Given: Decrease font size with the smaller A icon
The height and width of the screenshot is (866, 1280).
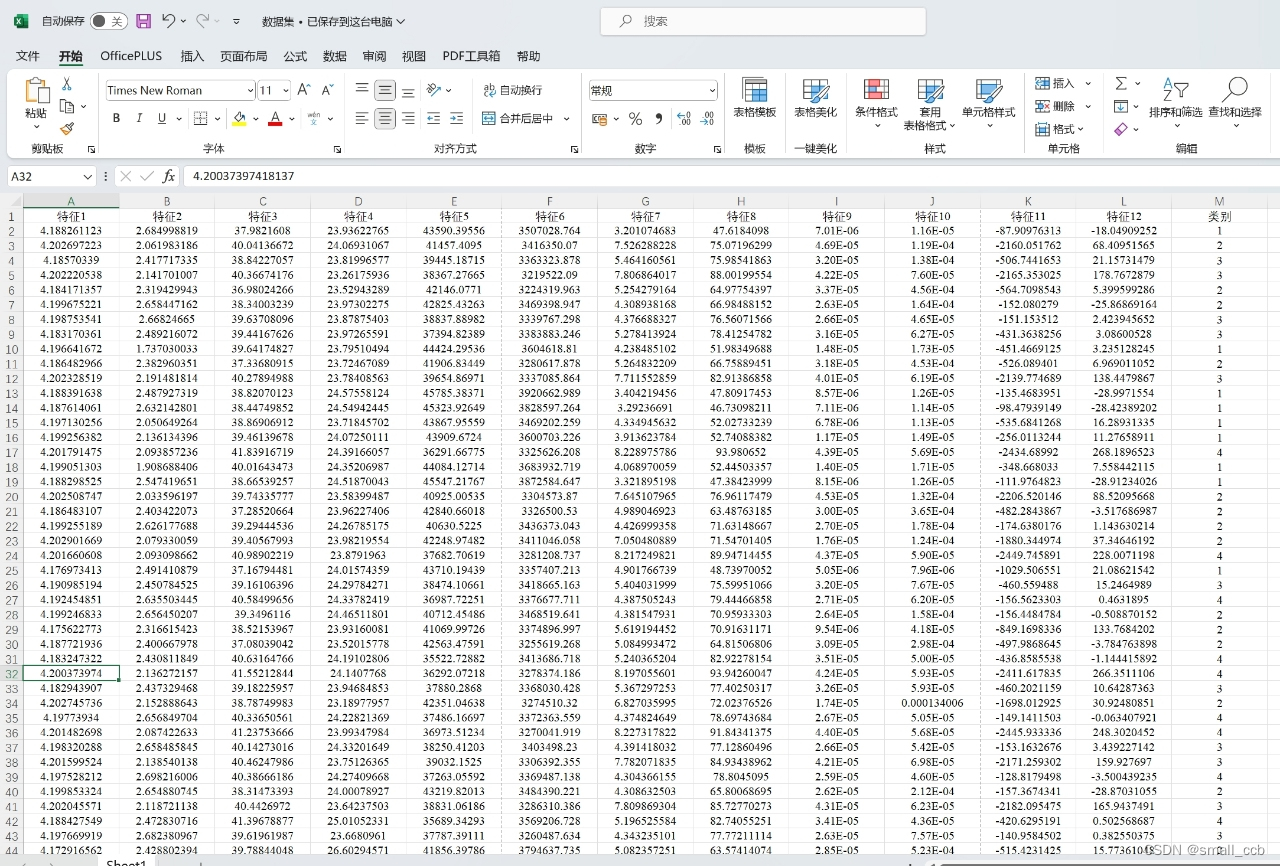Looking at the screenshot, I should (328, 90).
